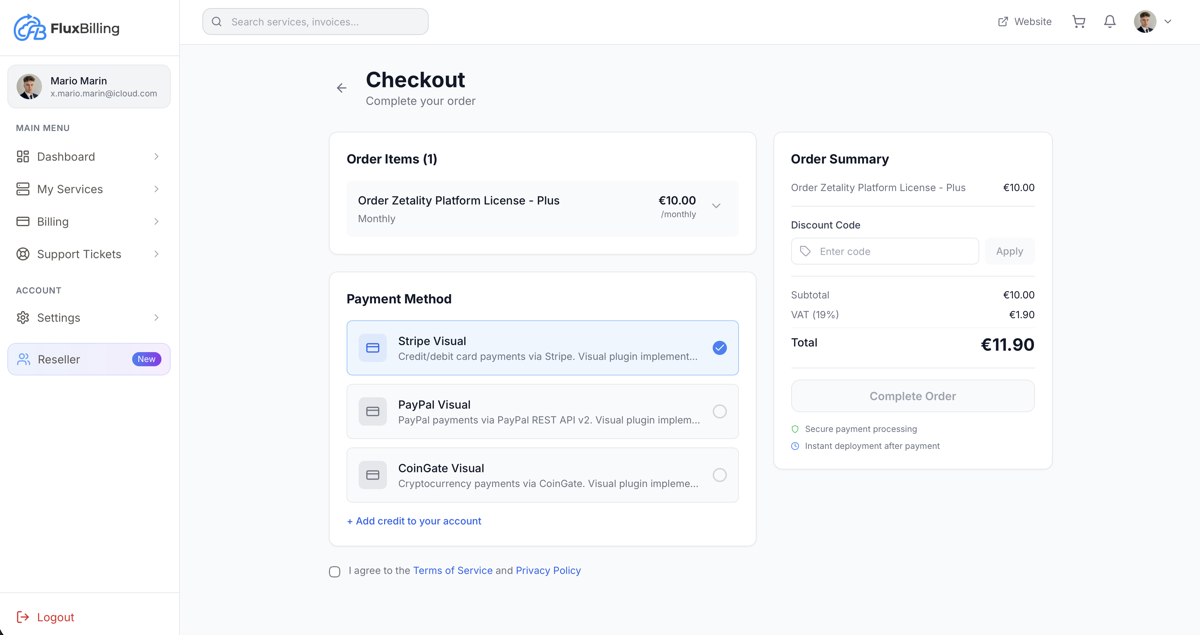Click the Logout icon at bottom
1200x635 pixels.
click(24, 617)
